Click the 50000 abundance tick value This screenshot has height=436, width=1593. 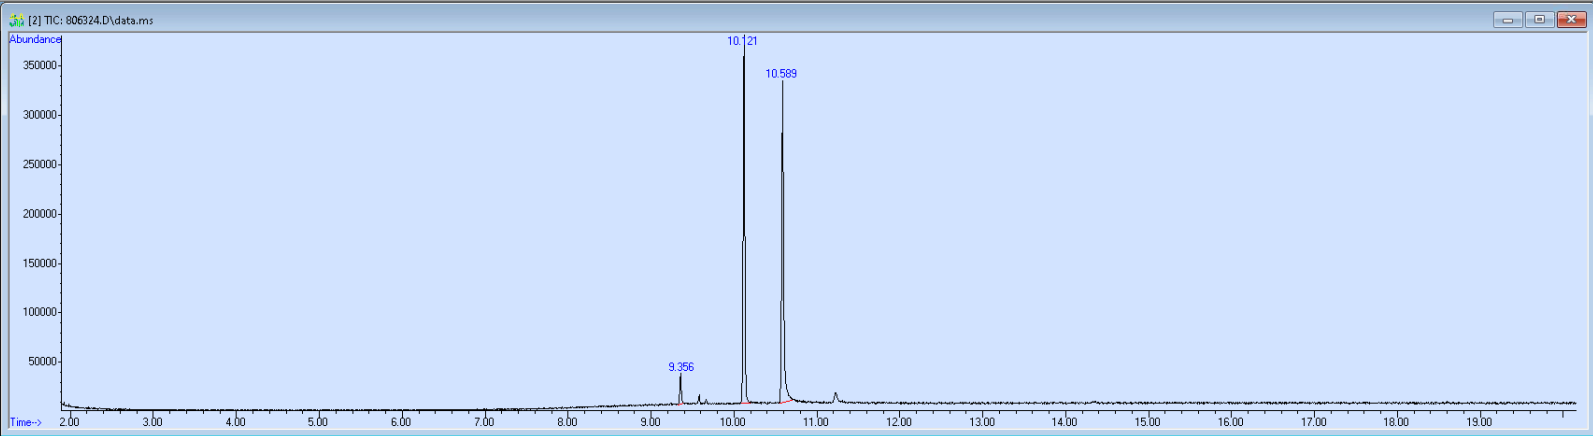pos(43,362)
